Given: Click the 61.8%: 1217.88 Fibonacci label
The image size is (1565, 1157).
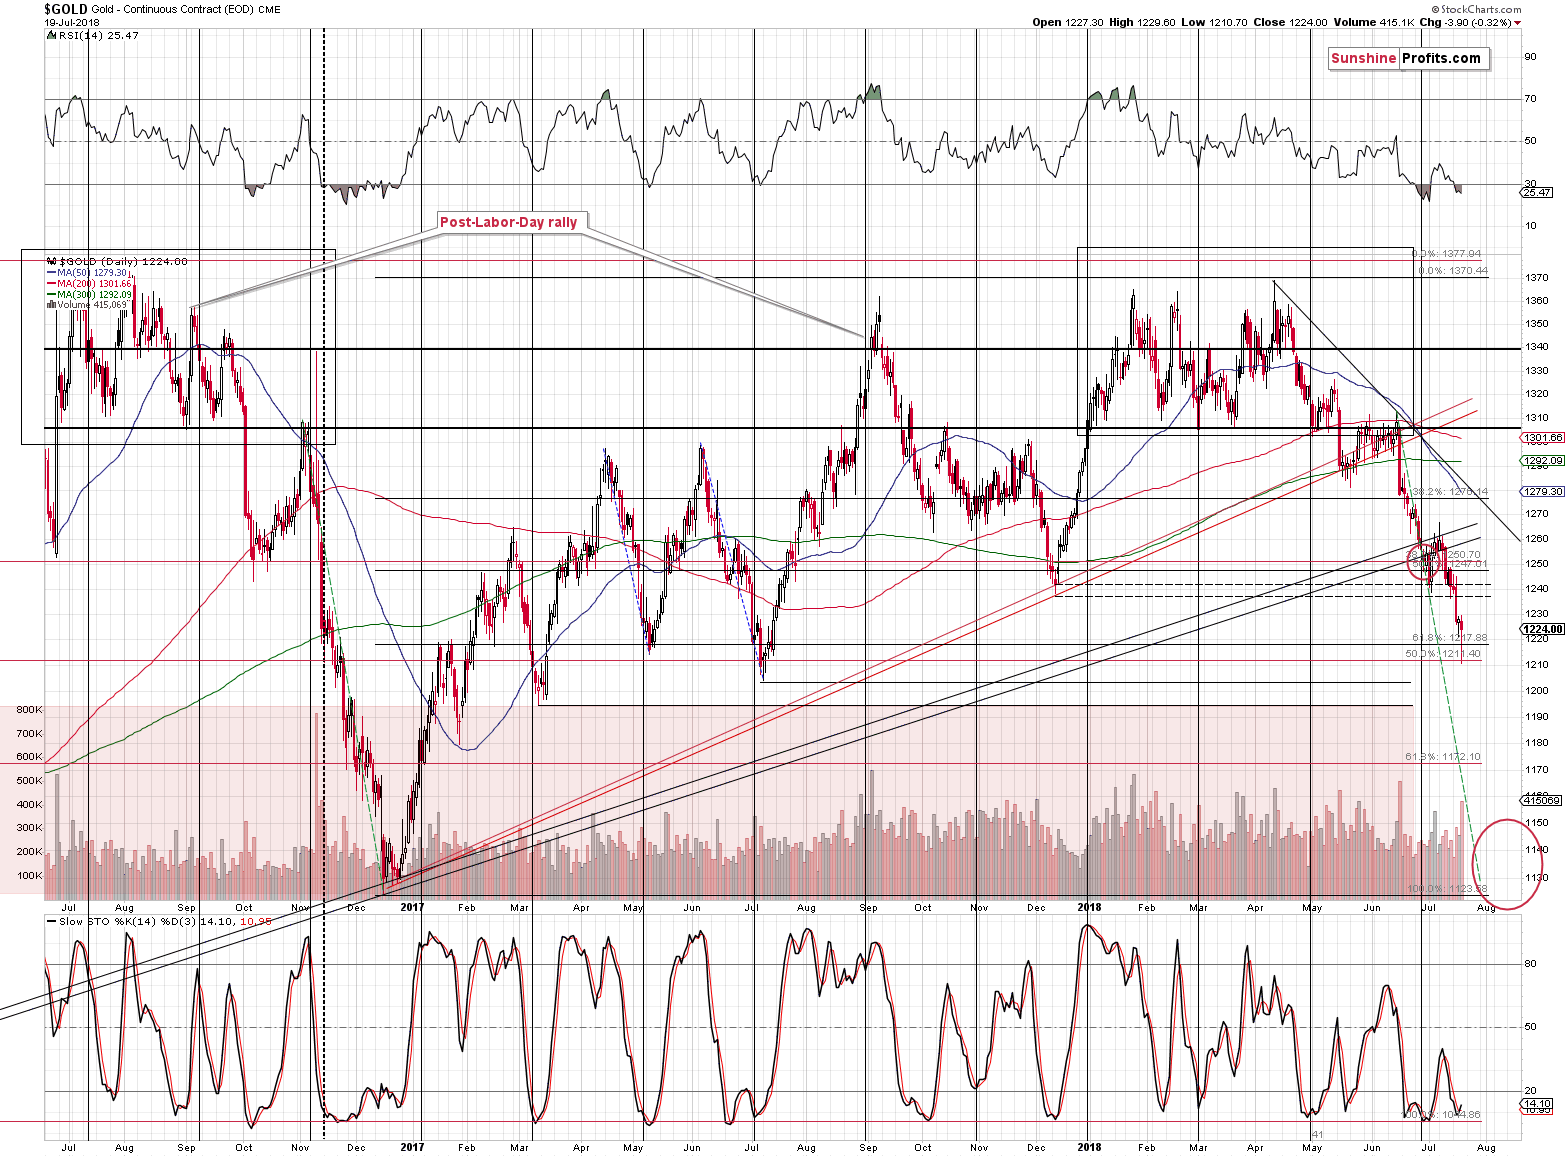Looking at the screenshot, I should (1449, 638).
